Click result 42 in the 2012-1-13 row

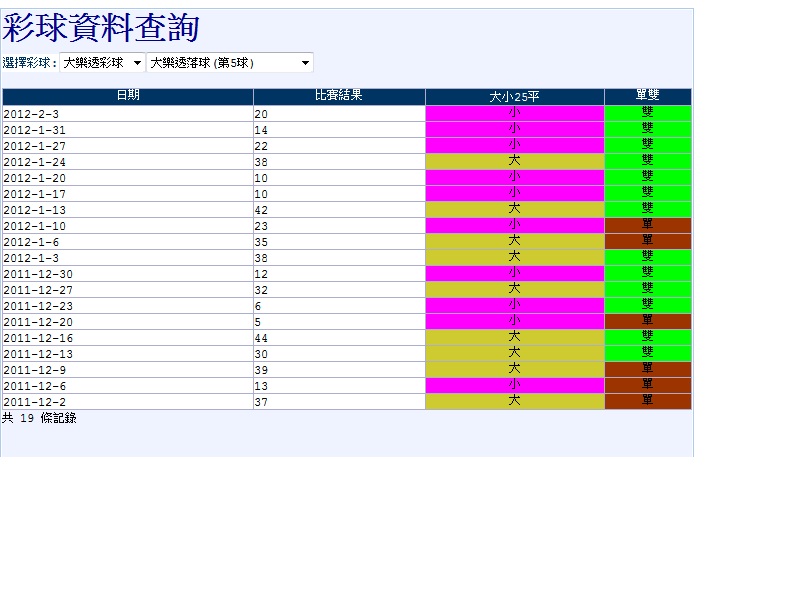coord(339,210)
